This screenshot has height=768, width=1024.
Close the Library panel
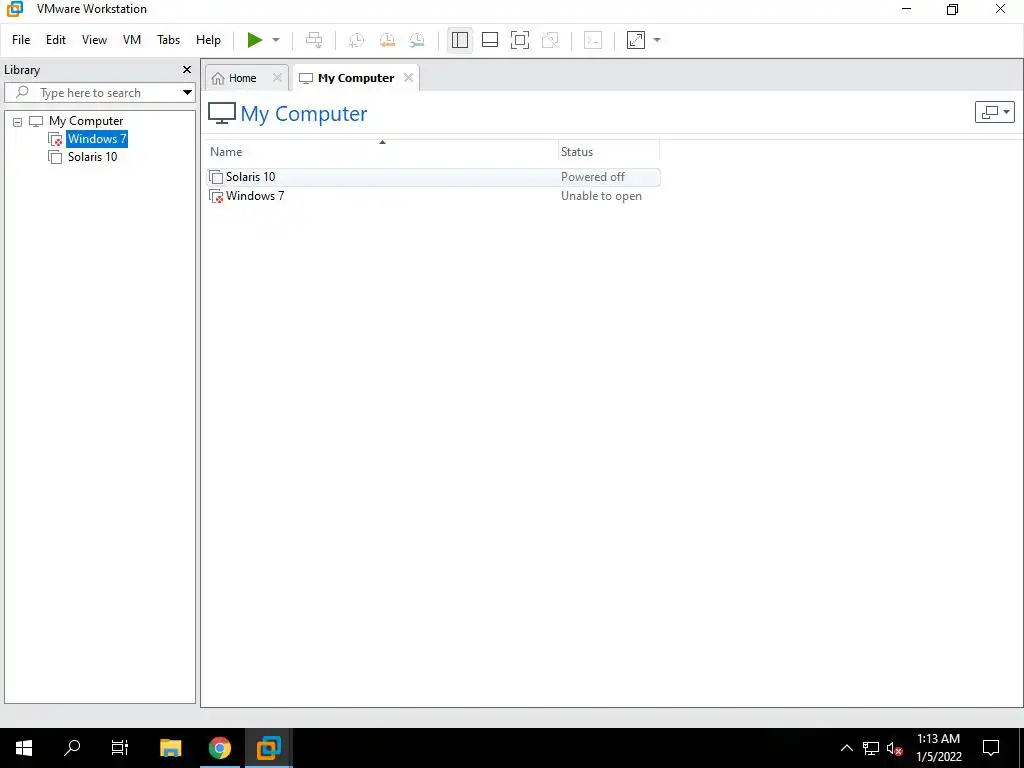point(187,69)
